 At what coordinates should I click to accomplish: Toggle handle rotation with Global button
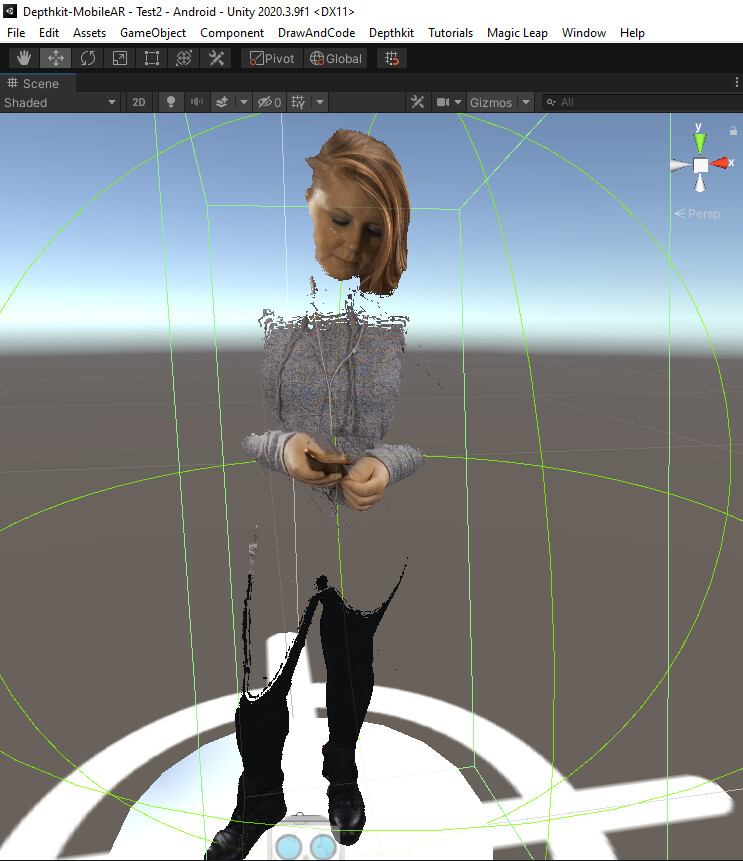click(x=336, y=59)
